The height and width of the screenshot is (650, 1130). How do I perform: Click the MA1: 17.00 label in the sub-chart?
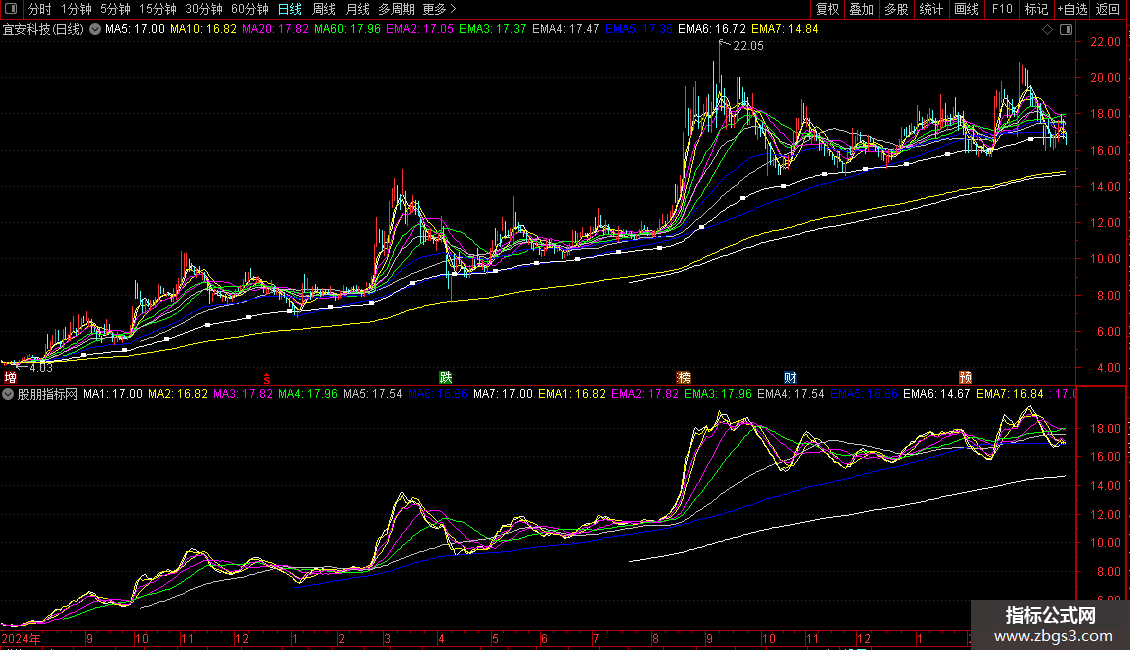[112, 394]
